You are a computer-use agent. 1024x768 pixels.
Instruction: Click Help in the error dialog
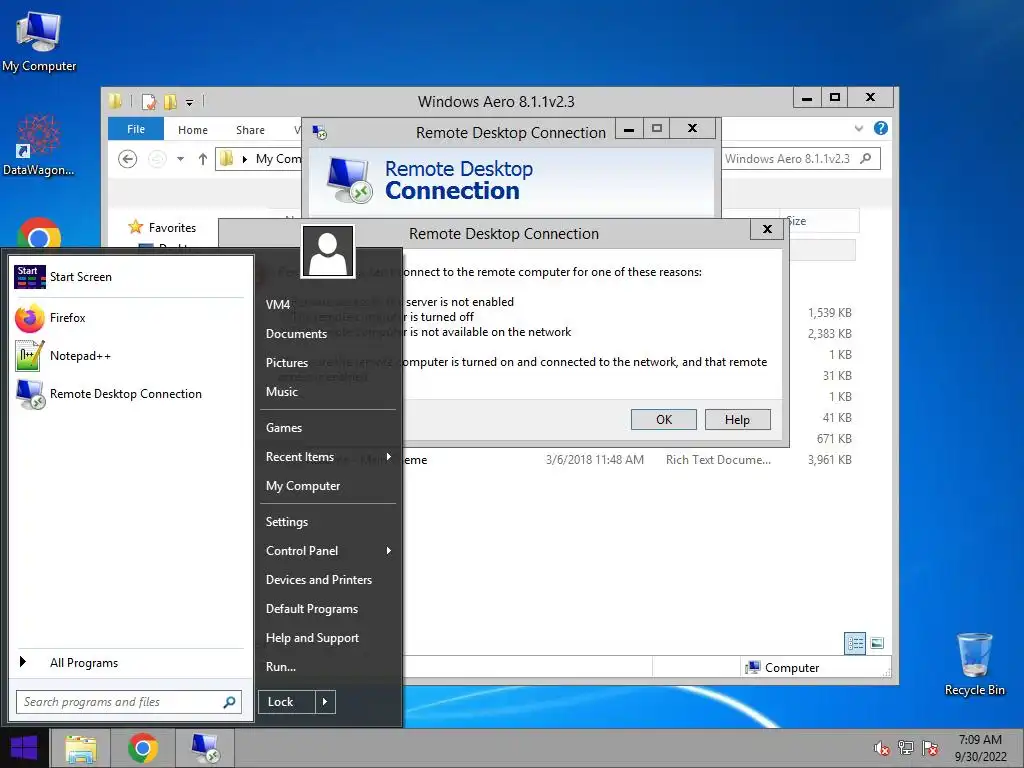737,419
